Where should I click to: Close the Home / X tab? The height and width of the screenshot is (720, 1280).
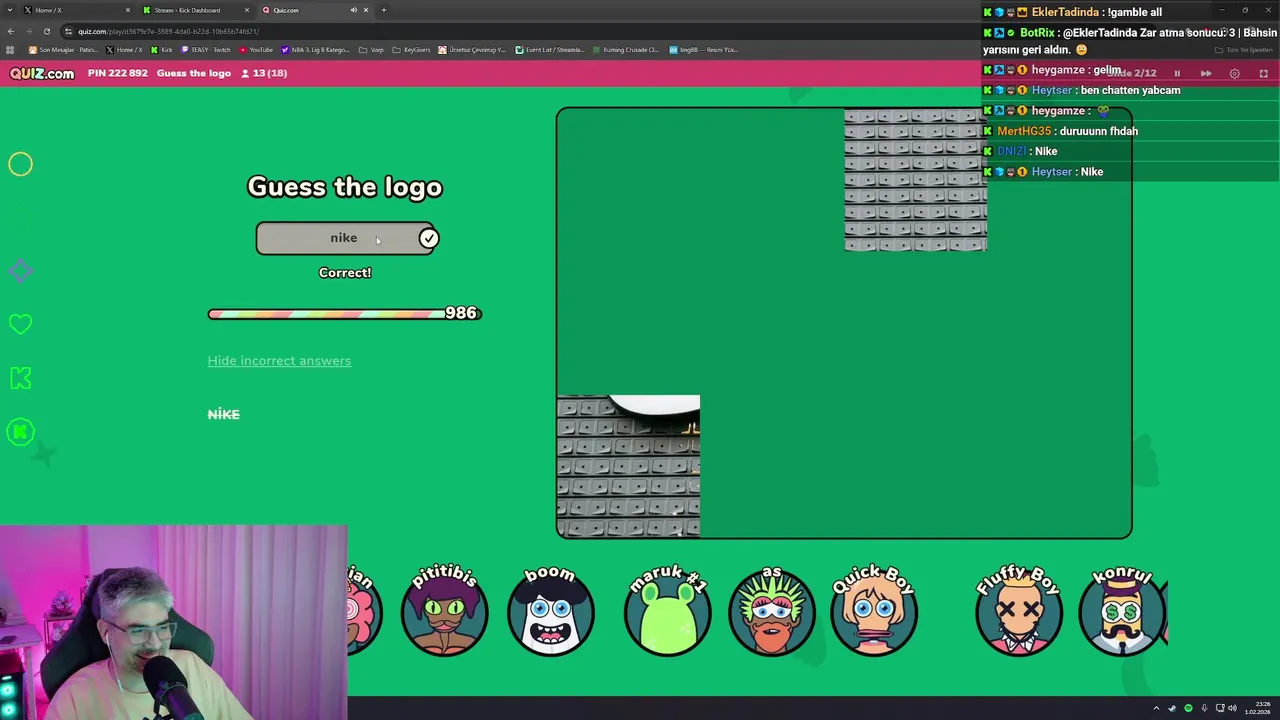pos(127,10)
